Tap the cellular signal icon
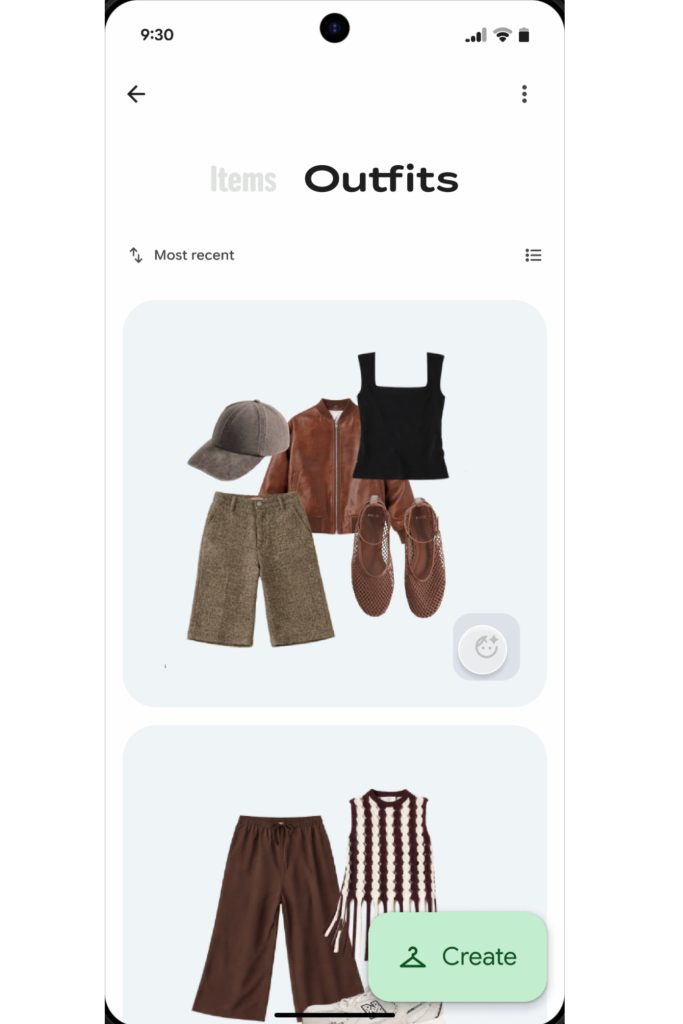The height and width of the screenshot is (1024, 683). pos(476,35)
